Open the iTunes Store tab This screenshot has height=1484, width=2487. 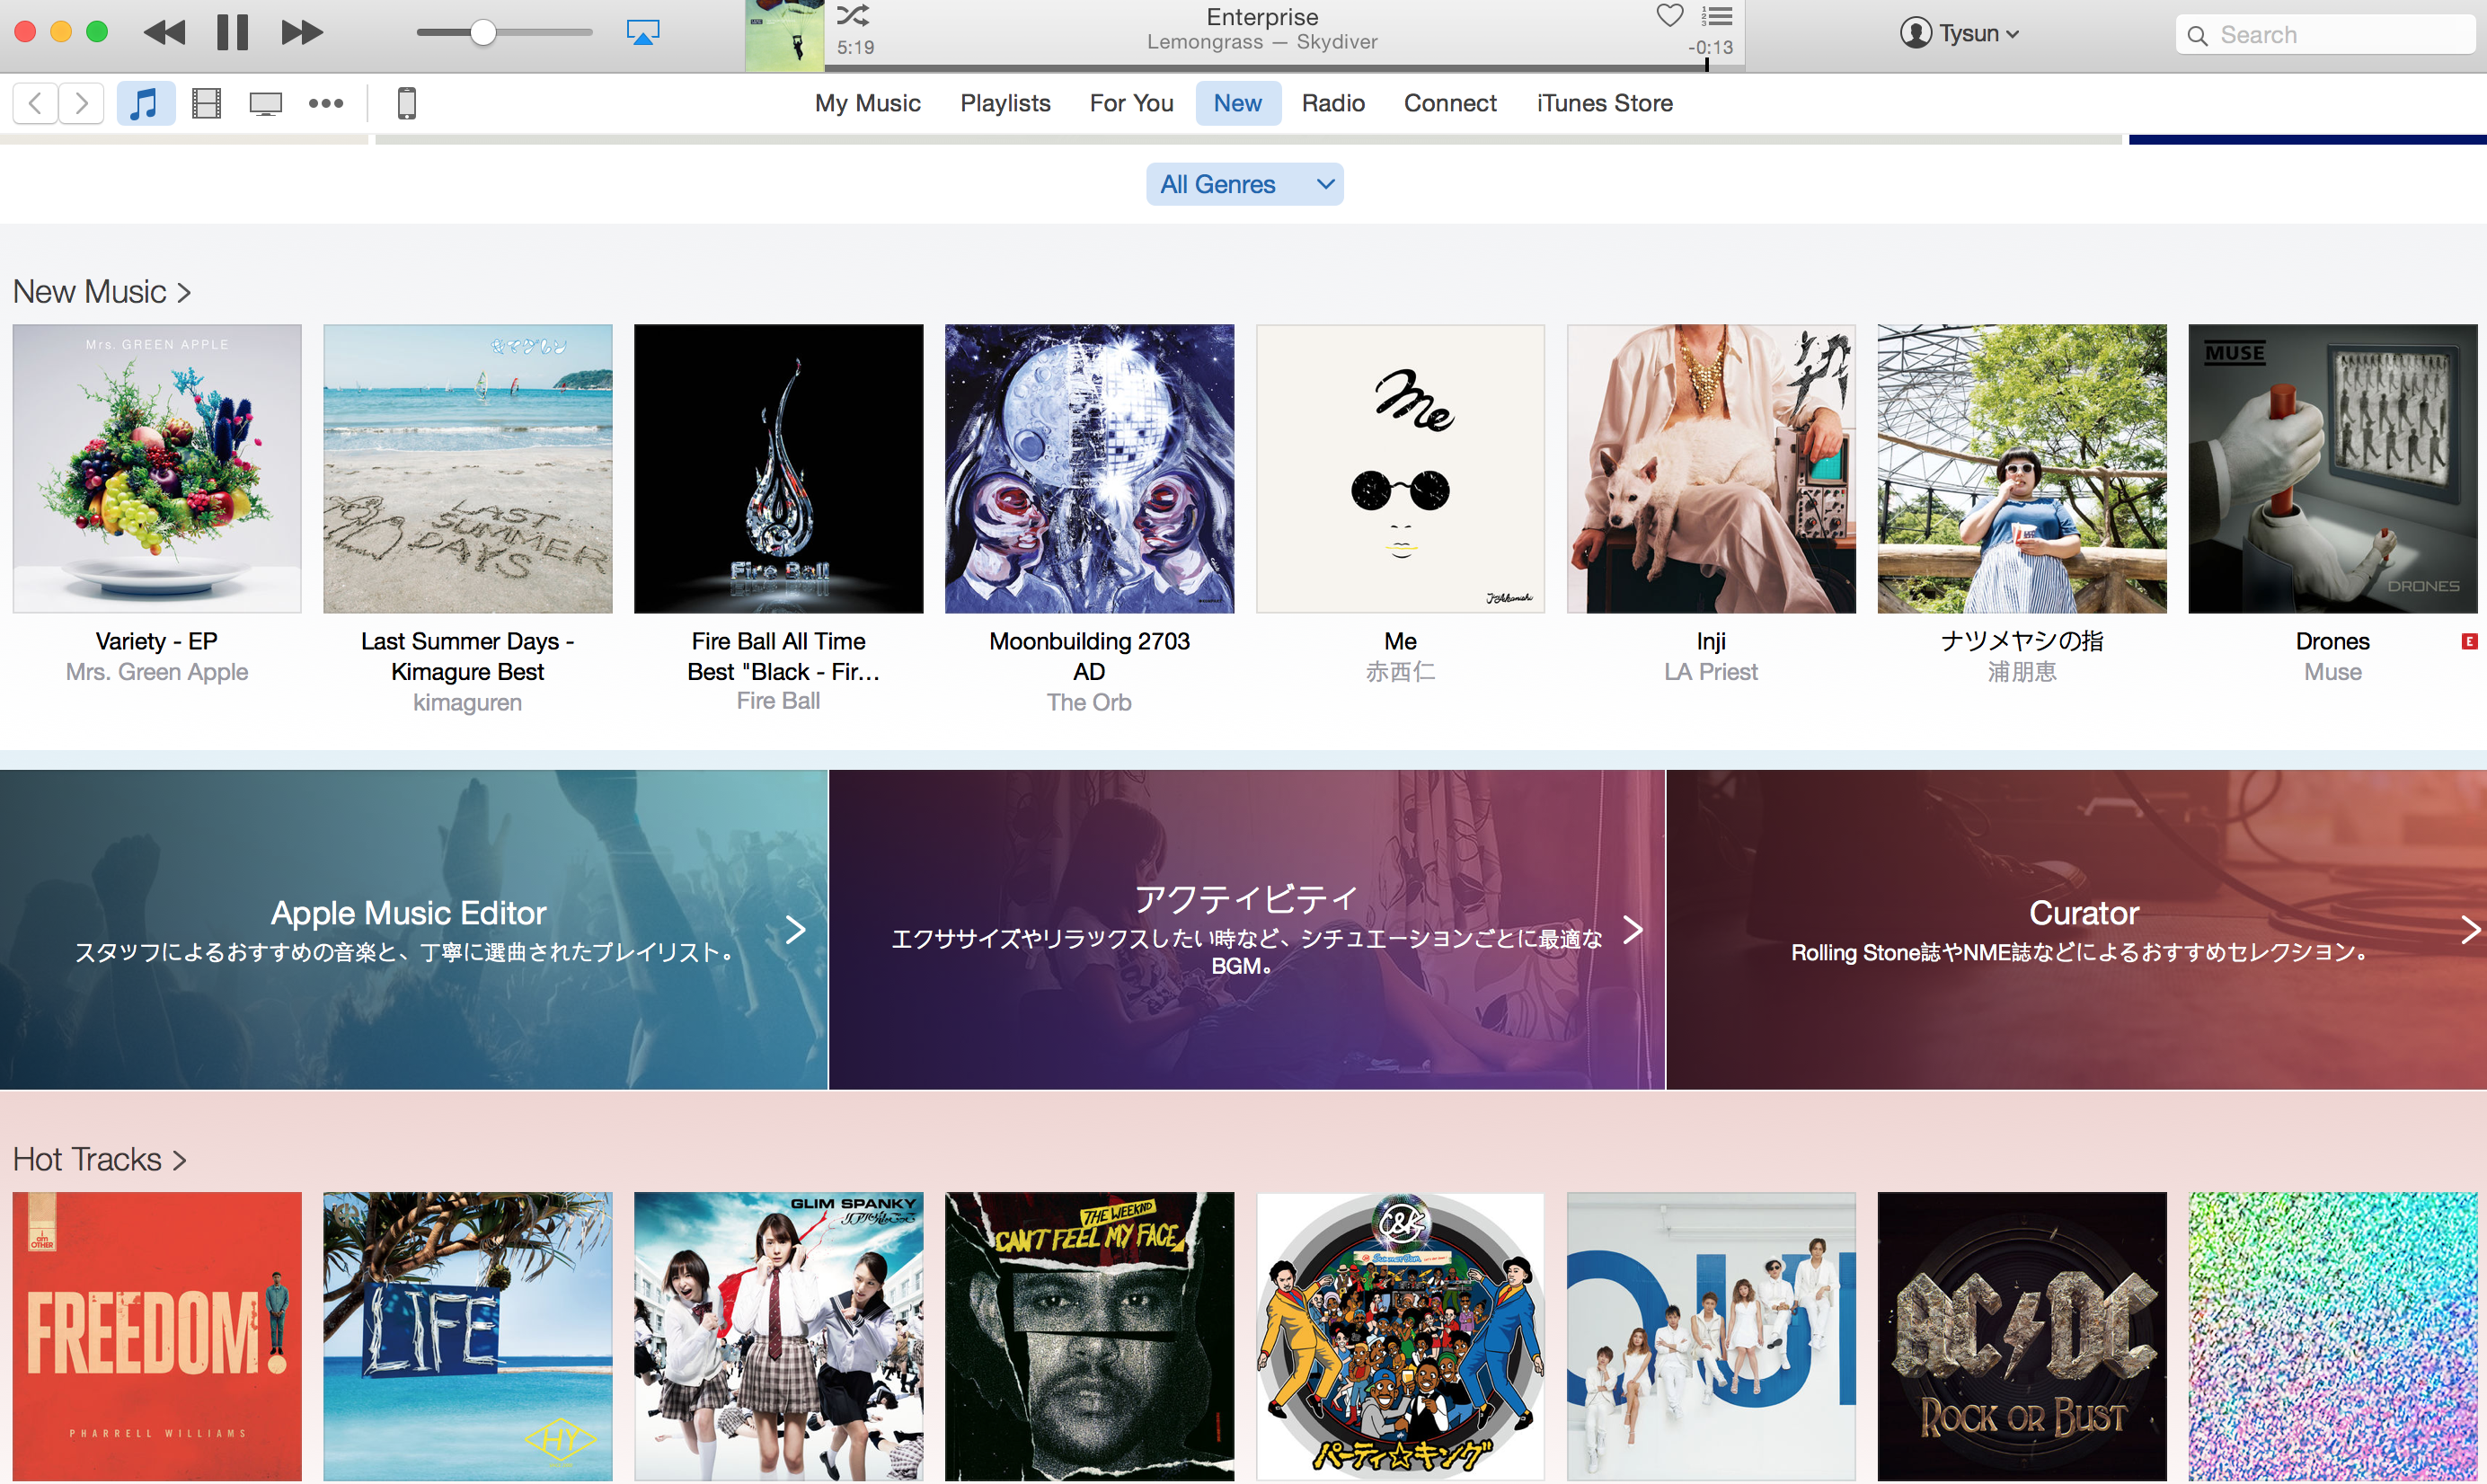(1604, 103)
